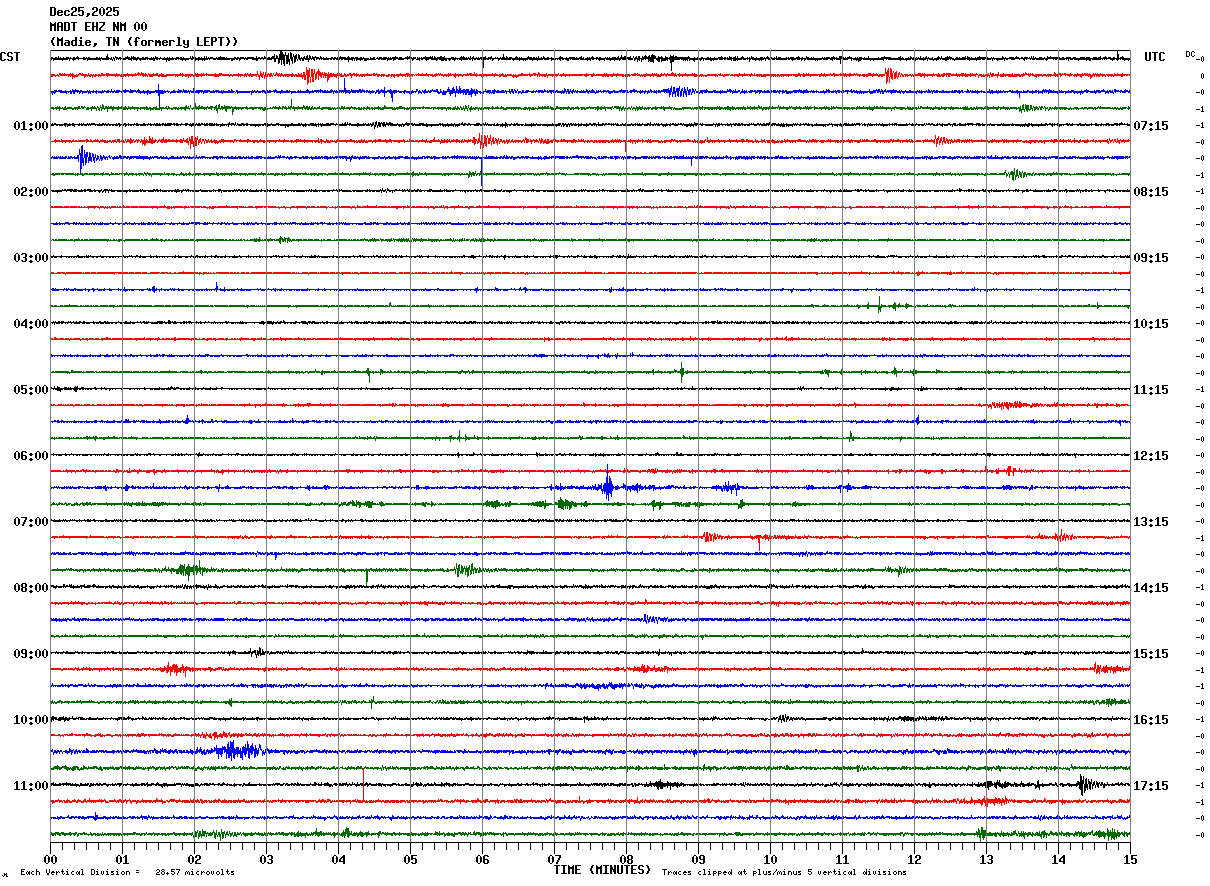
Task: Click minute tick label 15 on the x-axis
Action: point(1130,859)
